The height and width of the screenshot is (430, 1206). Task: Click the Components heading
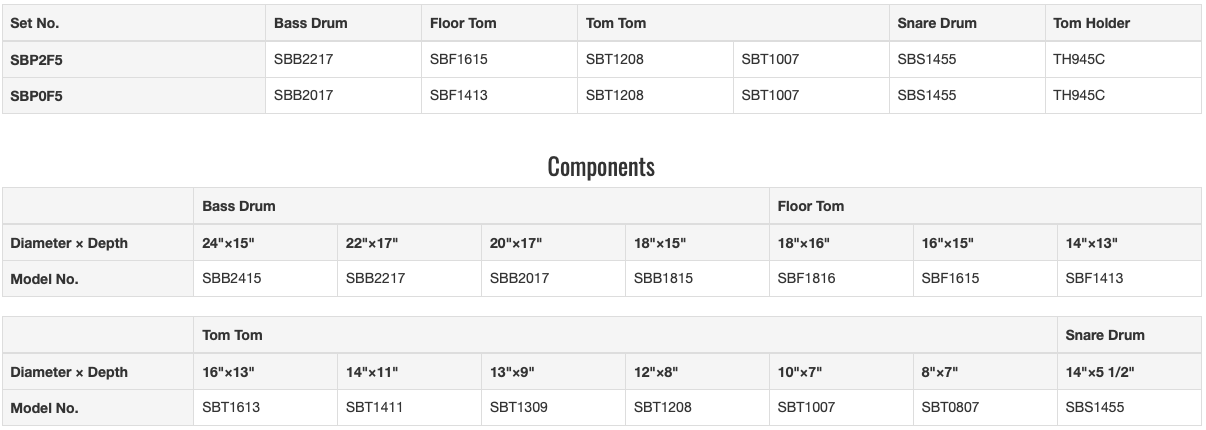pyautogui.click(x=601, y=167)
